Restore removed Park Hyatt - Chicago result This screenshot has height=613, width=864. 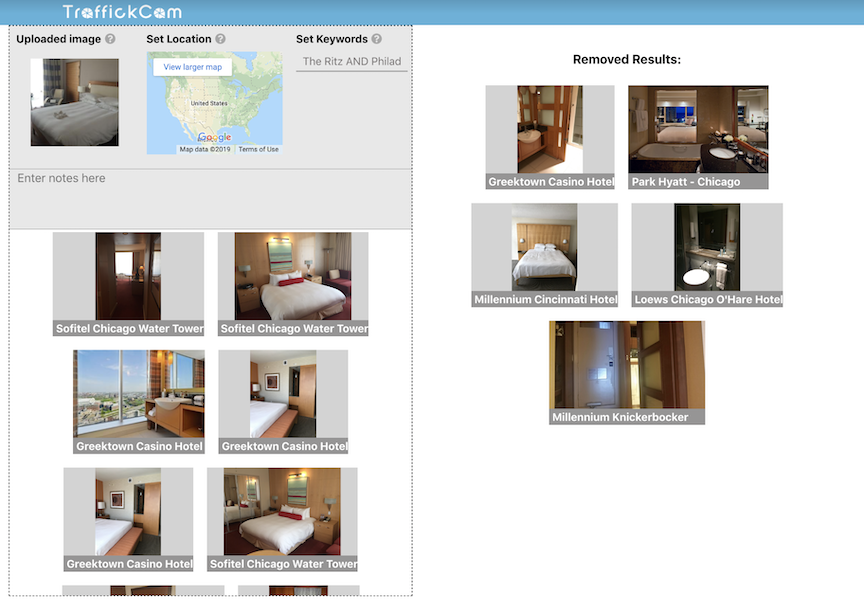698,137
